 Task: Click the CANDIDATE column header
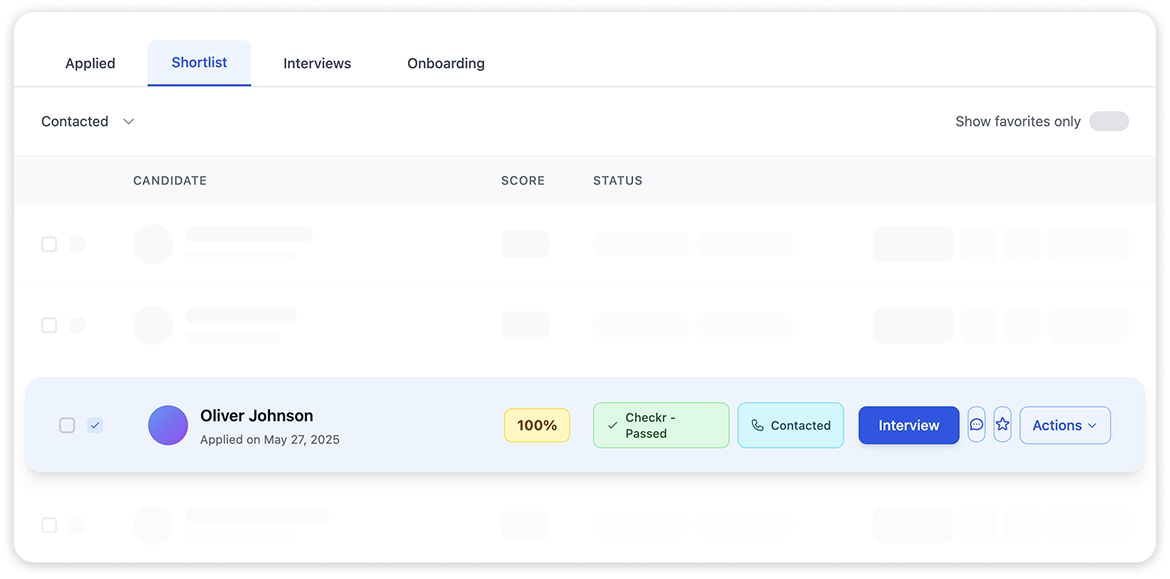click(x=170, y=181)
